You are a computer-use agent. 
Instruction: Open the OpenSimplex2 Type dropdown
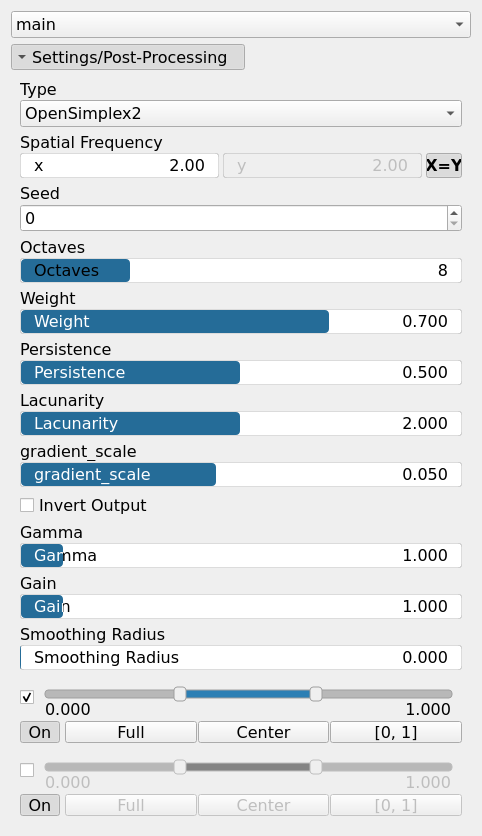240,114
